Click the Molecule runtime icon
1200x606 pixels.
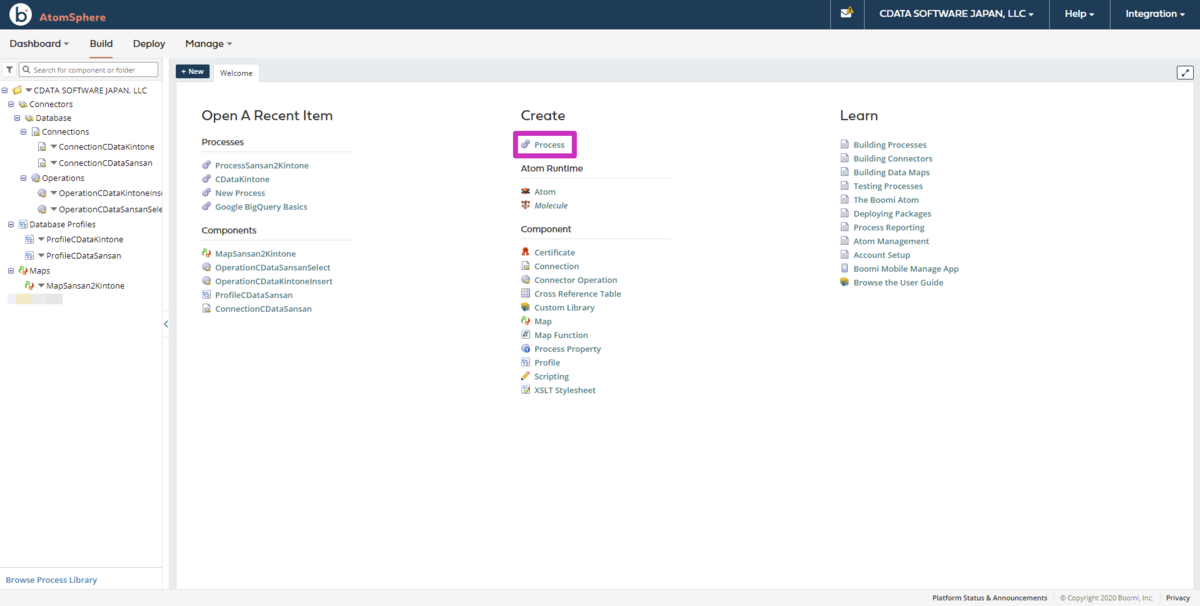(525, 206)
